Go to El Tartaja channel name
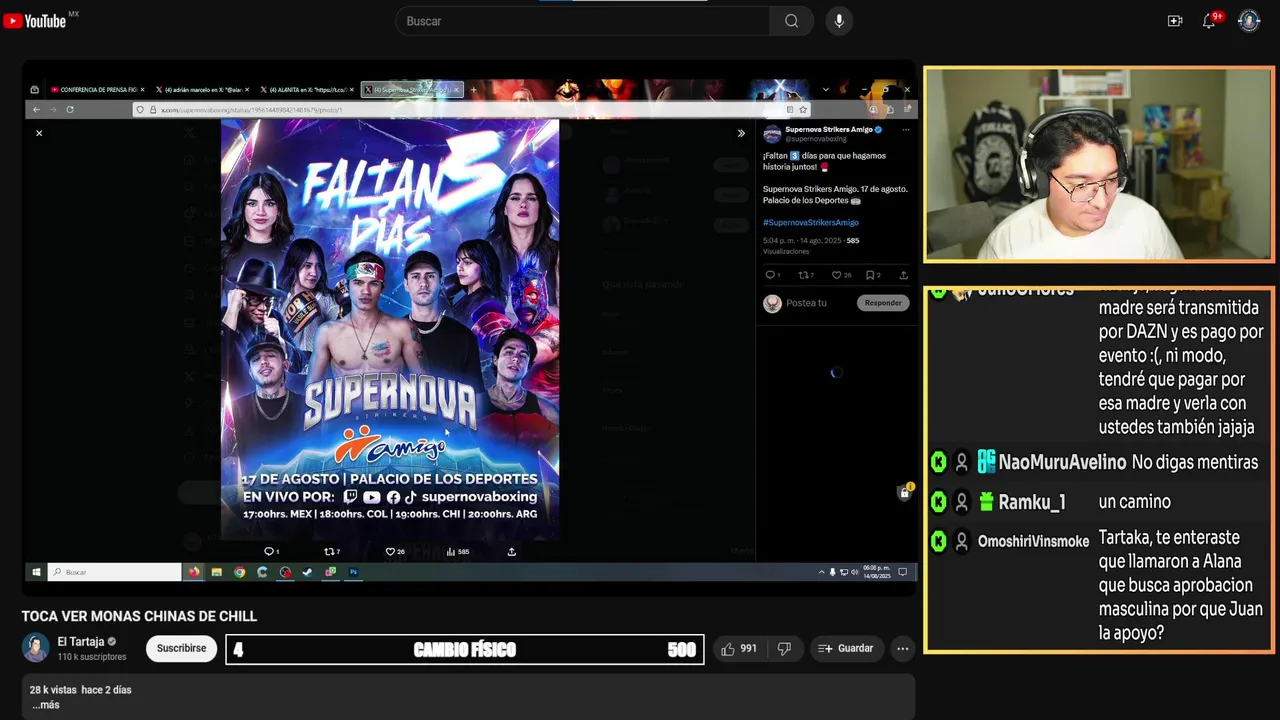The width and height of the screenshot is (1280, 720). 81,642
